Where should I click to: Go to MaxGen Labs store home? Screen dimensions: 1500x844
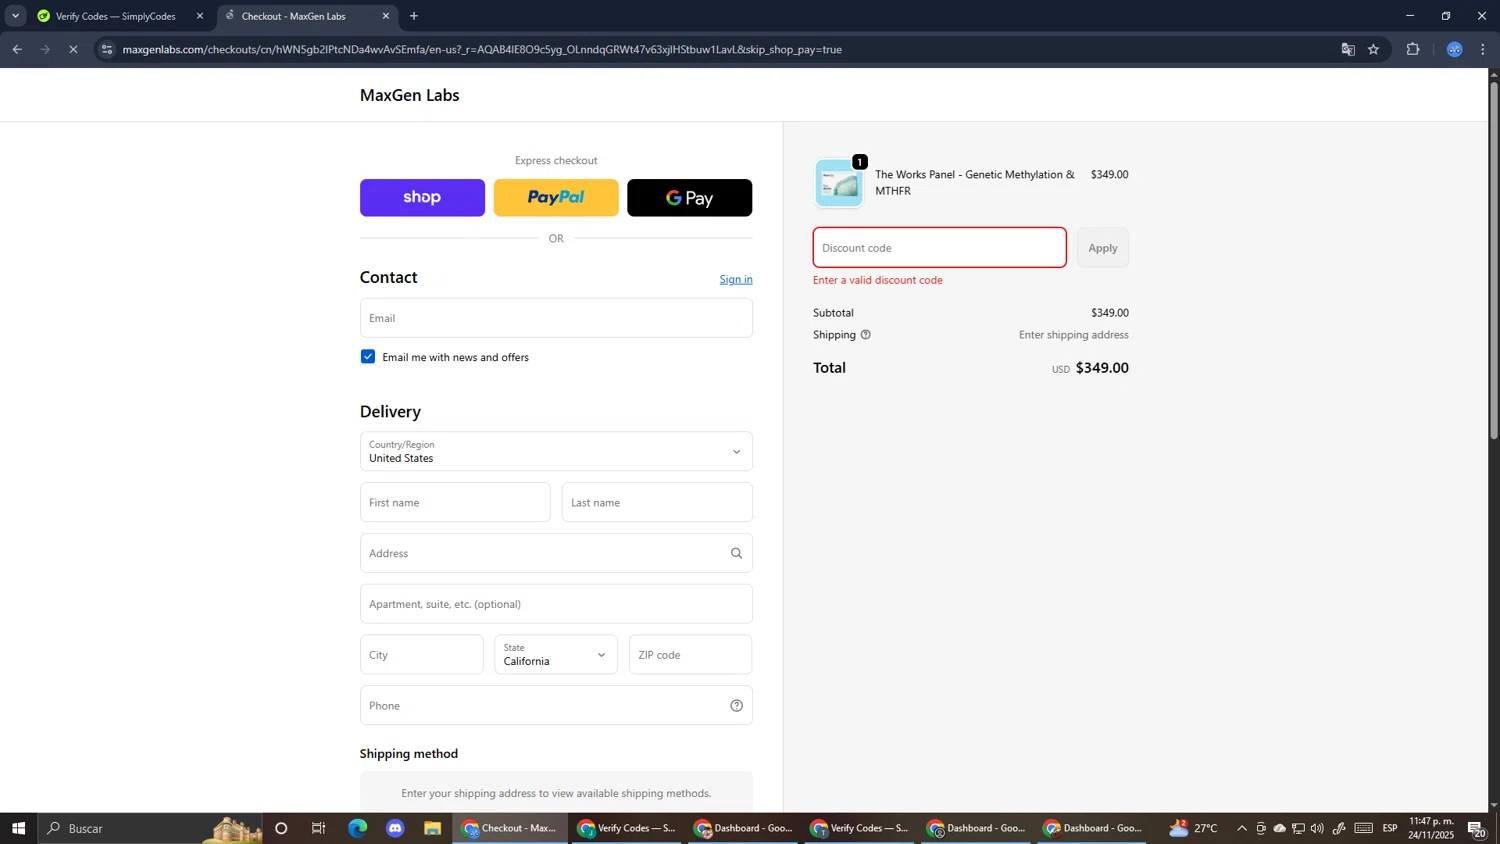[410, 95]
